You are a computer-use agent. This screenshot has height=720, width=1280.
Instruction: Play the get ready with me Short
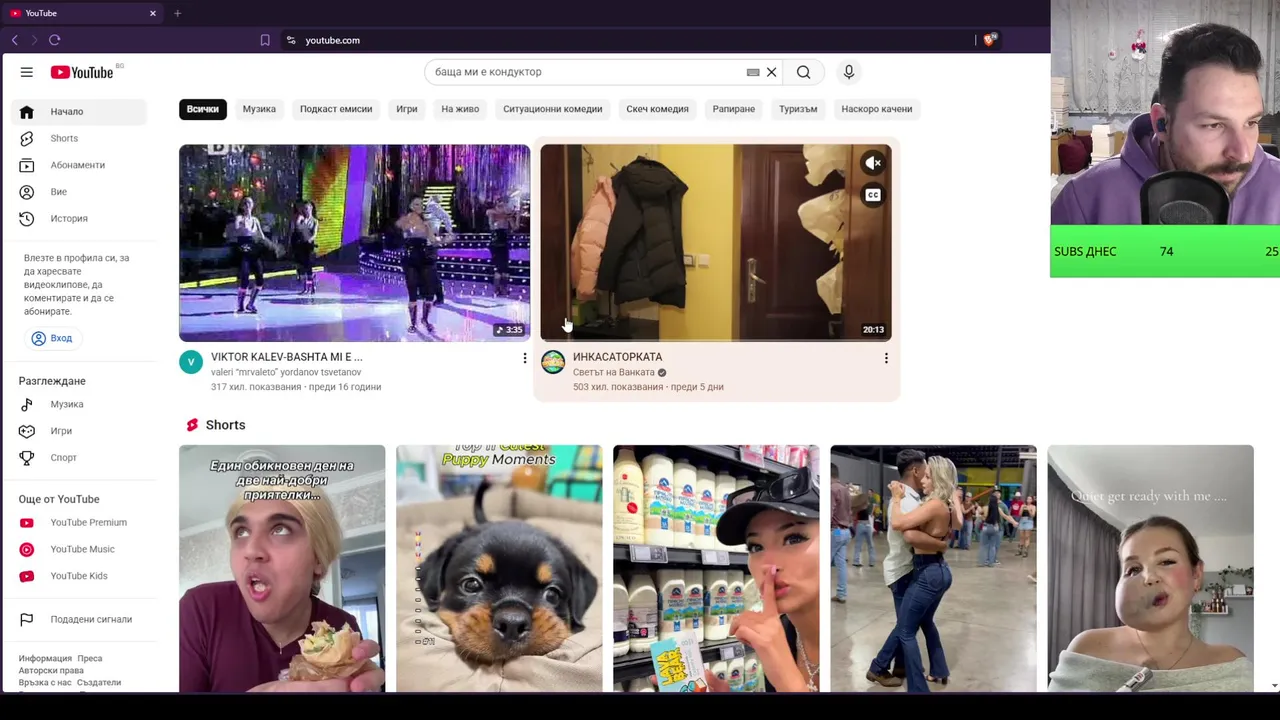pos(1150,568)
